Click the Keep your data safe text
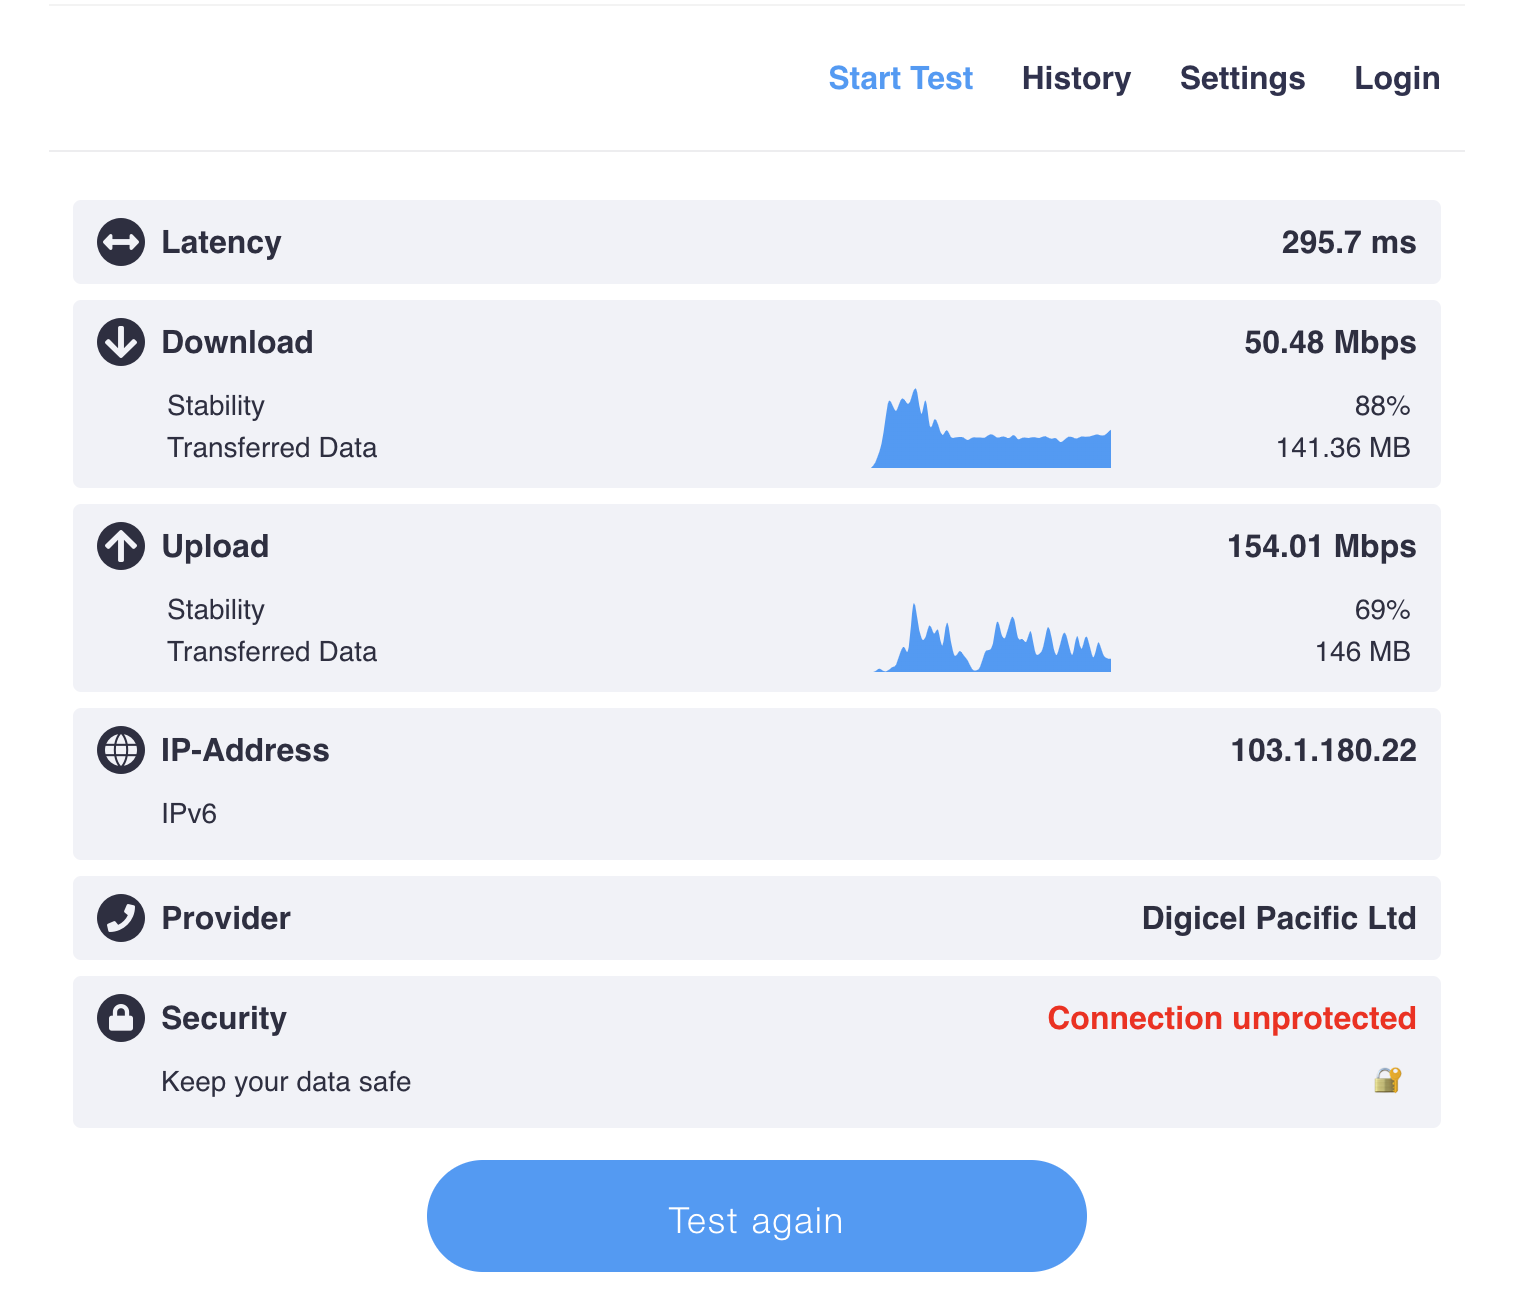This screenshot has height=1295, width=1519. 286,1082
